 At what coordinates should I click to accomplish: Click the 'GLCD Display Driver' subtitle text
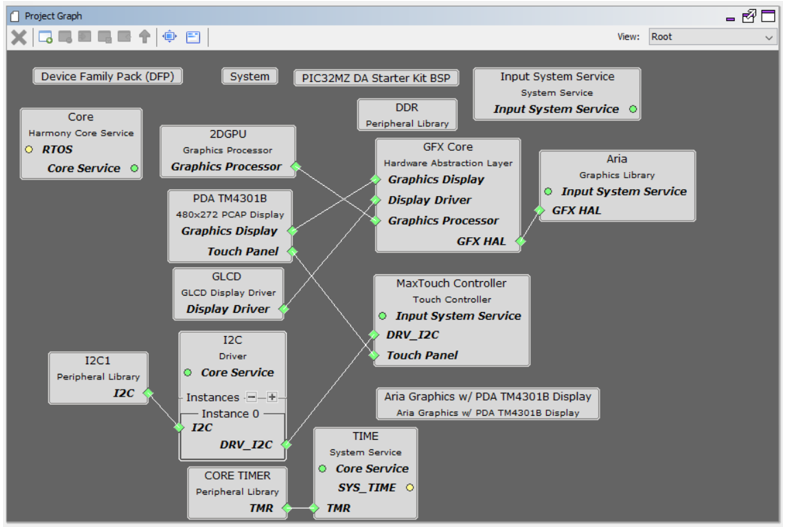[228, 293]
